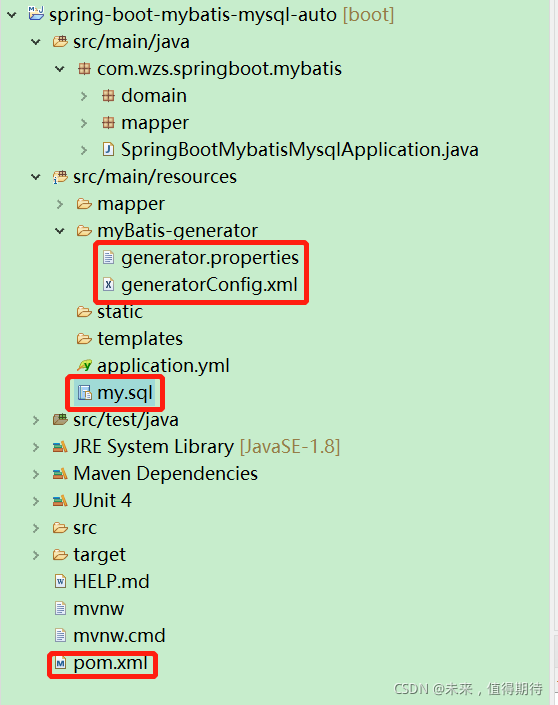Screen dimensions: 558x705
Task: Click the myBatis-generator folder icon
Action: pos(84,231)
